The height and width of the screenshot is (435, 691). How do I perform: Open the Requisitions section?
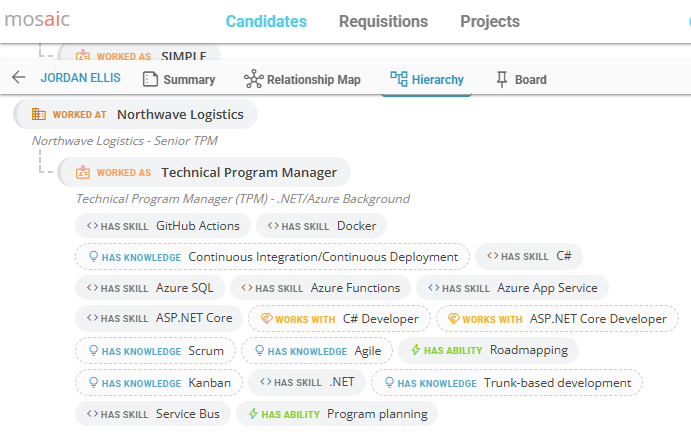point(383,21)
